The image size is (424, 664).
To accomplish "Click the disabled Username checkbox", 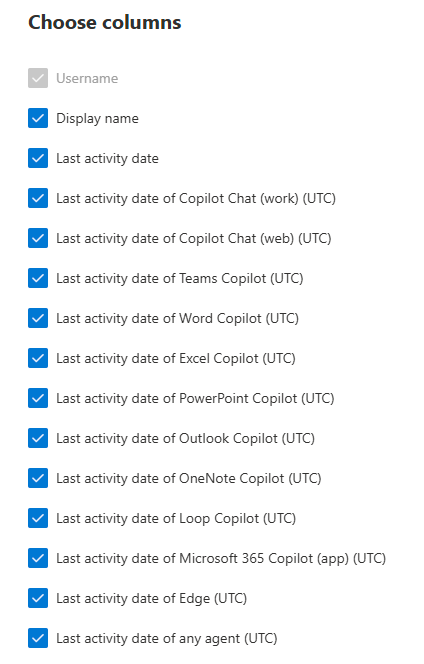I will click(38, 78).
